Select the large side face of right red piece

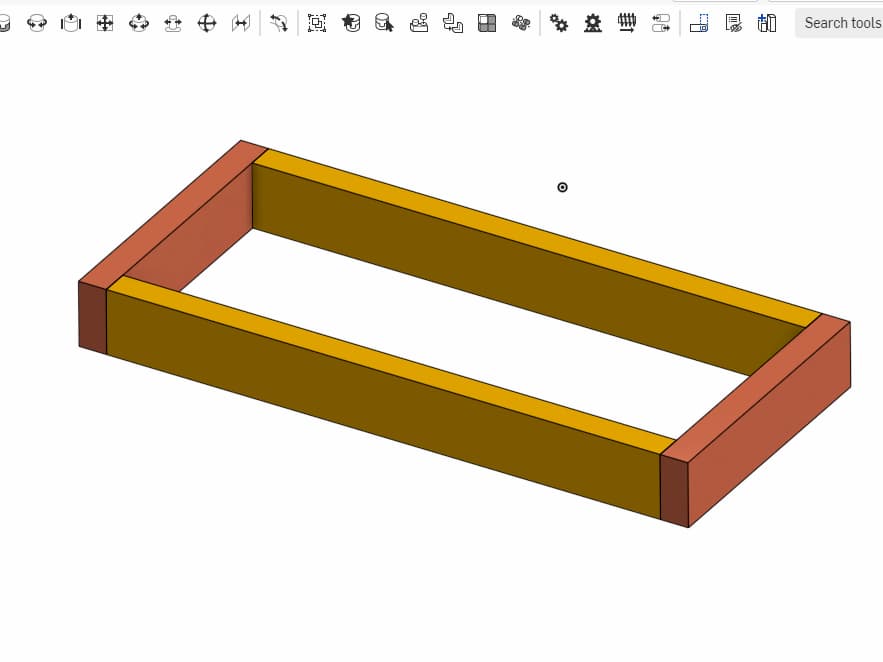click(769, 425)
